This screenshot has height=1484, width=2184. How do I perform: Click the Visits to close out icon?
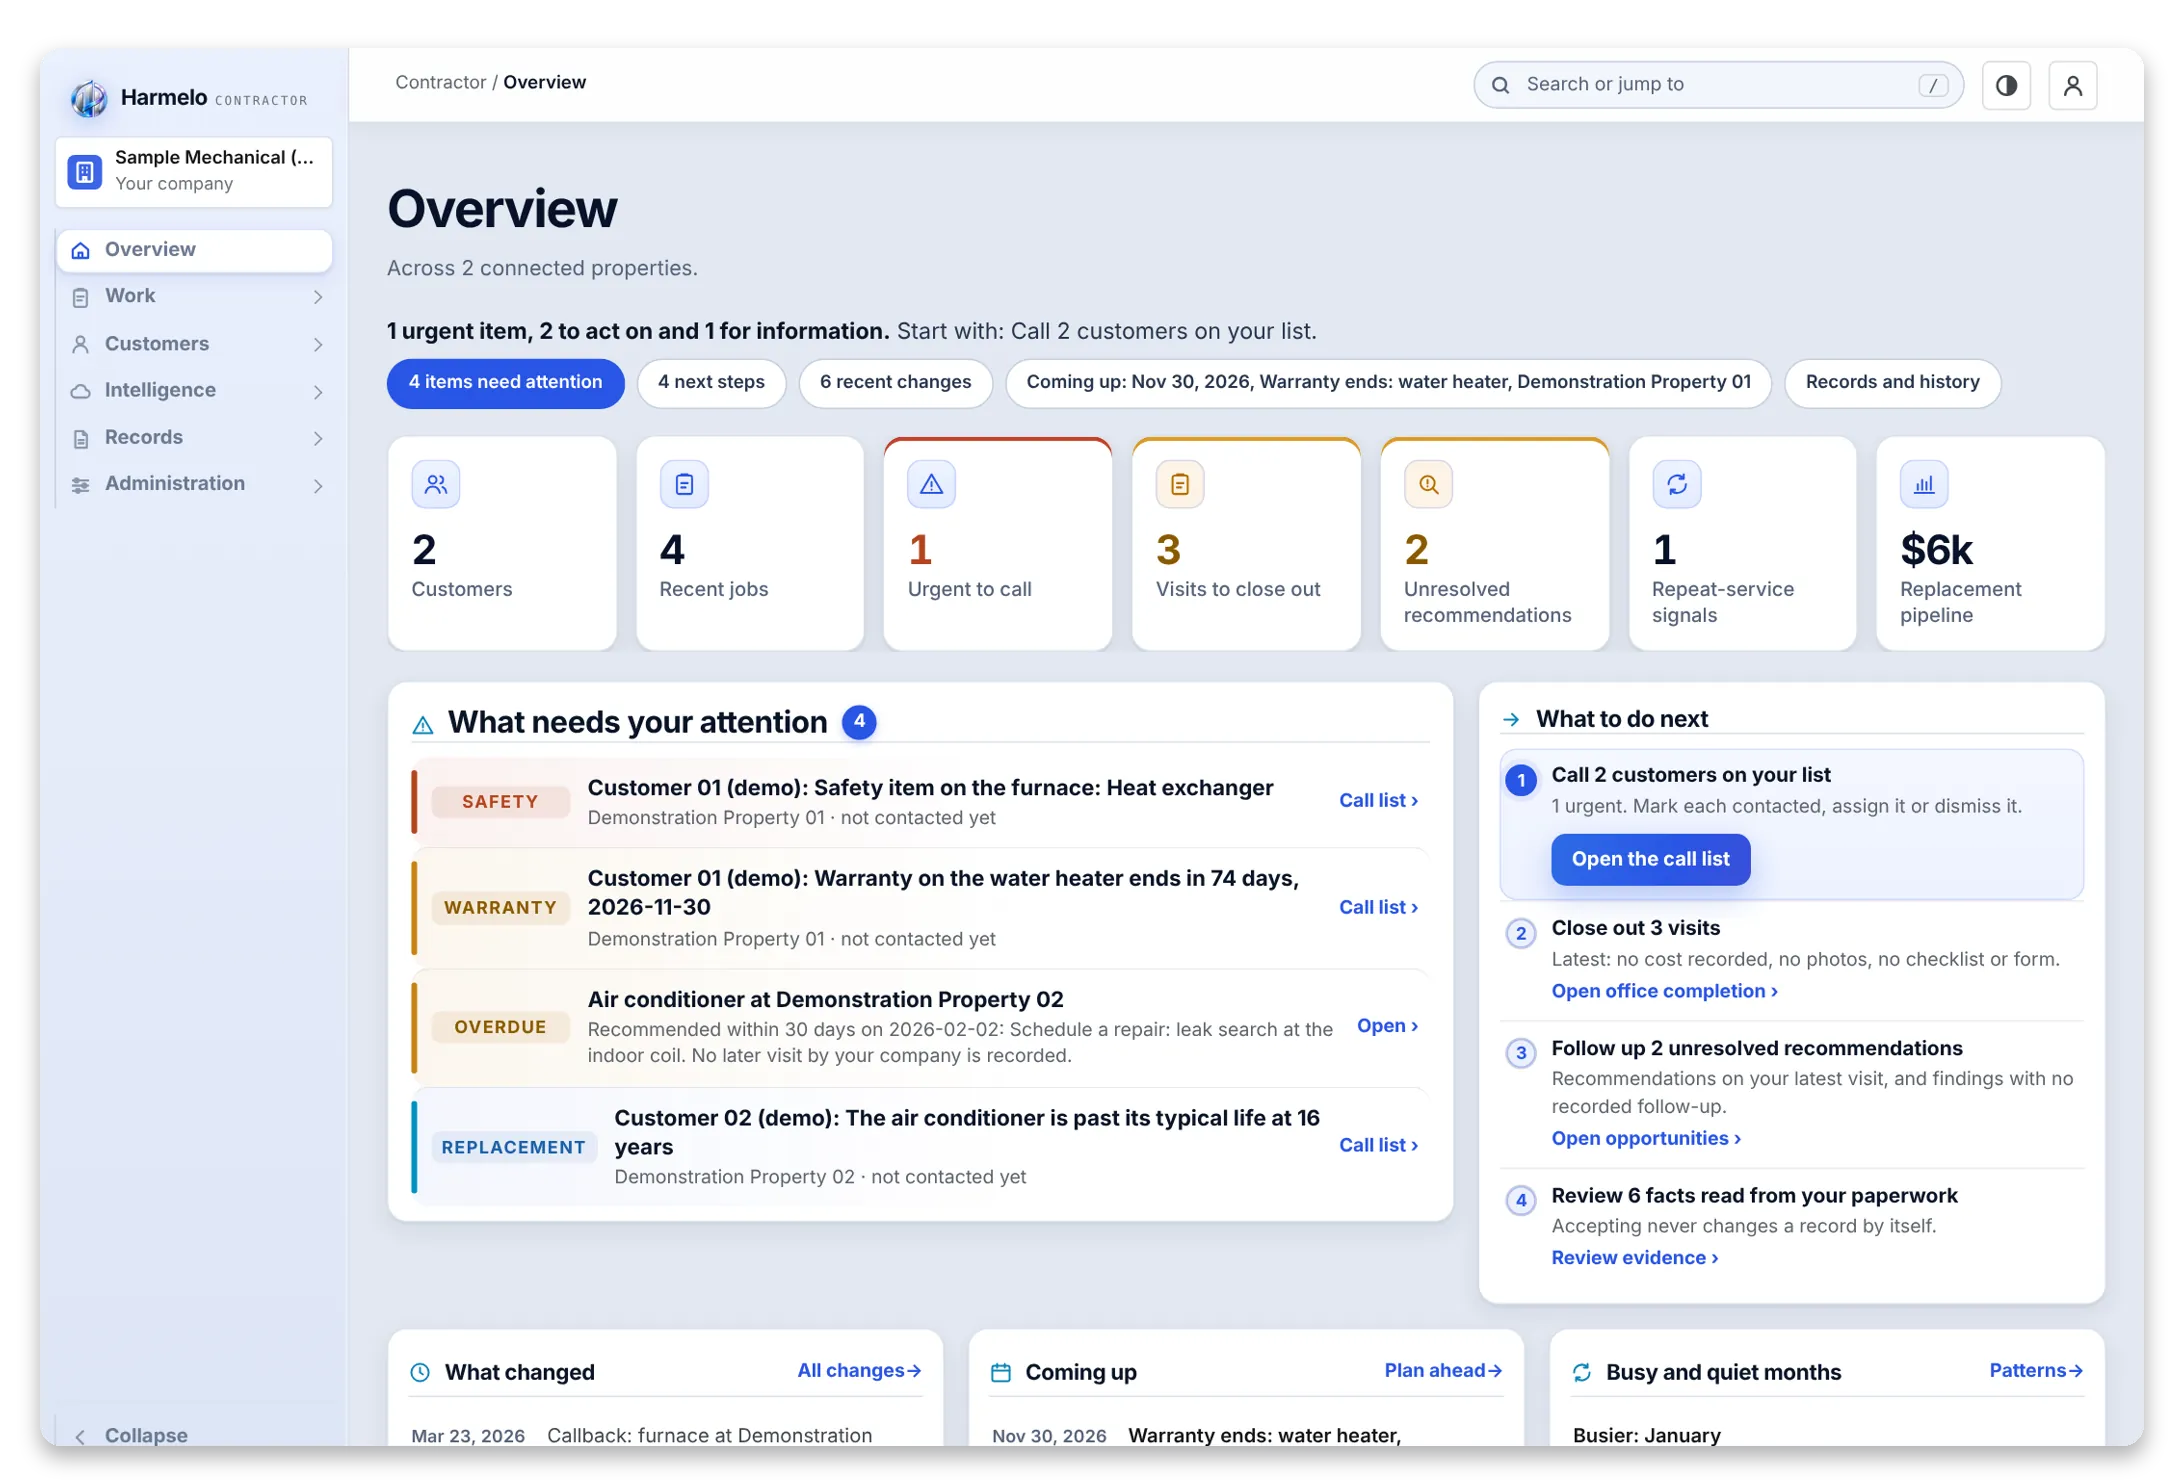[x=1180, y=484]
